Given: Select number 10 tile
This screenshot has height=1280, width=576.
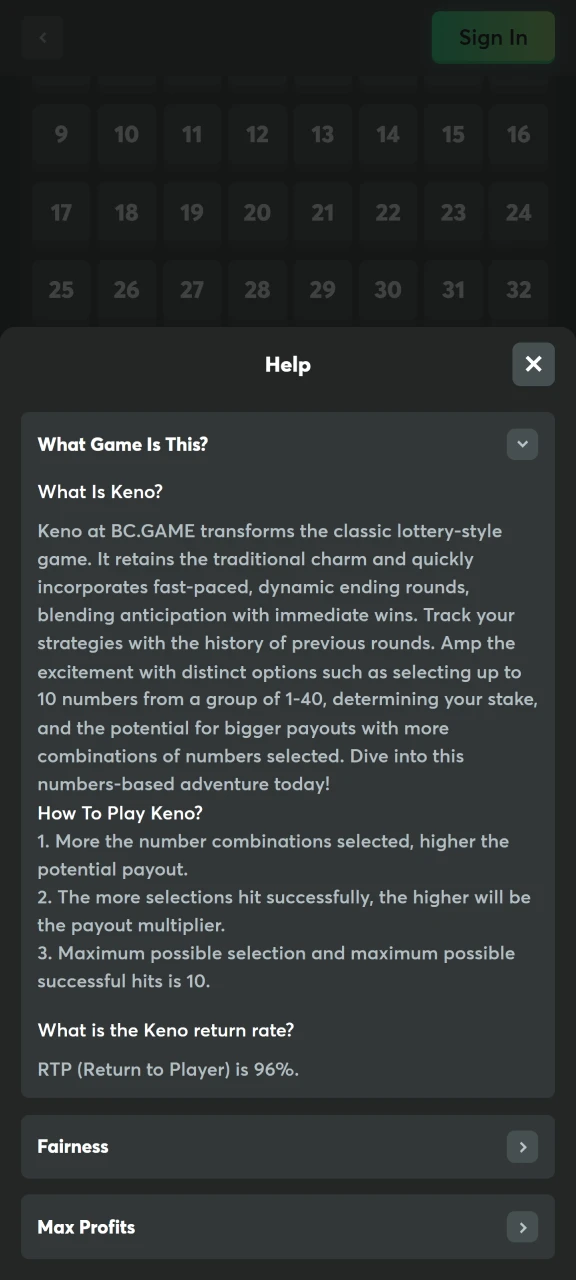Looking at the screenshot, I should coord(126,134).
